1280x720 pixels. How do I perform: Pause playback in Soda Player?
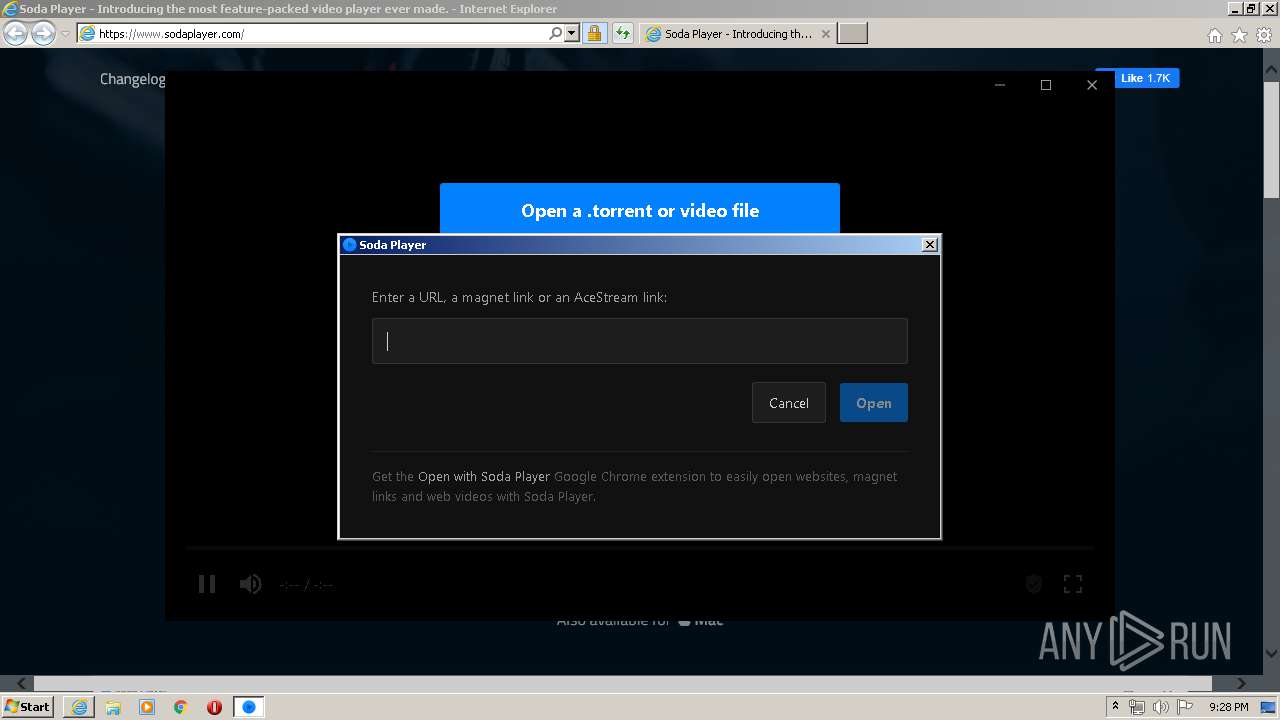(x=207, y=584)
